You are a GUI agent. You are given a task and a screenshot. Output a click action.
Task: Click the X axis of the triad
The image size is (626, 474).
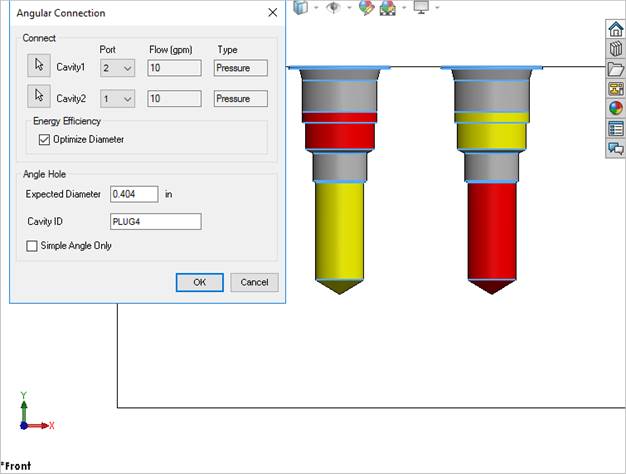pos(41,426)
